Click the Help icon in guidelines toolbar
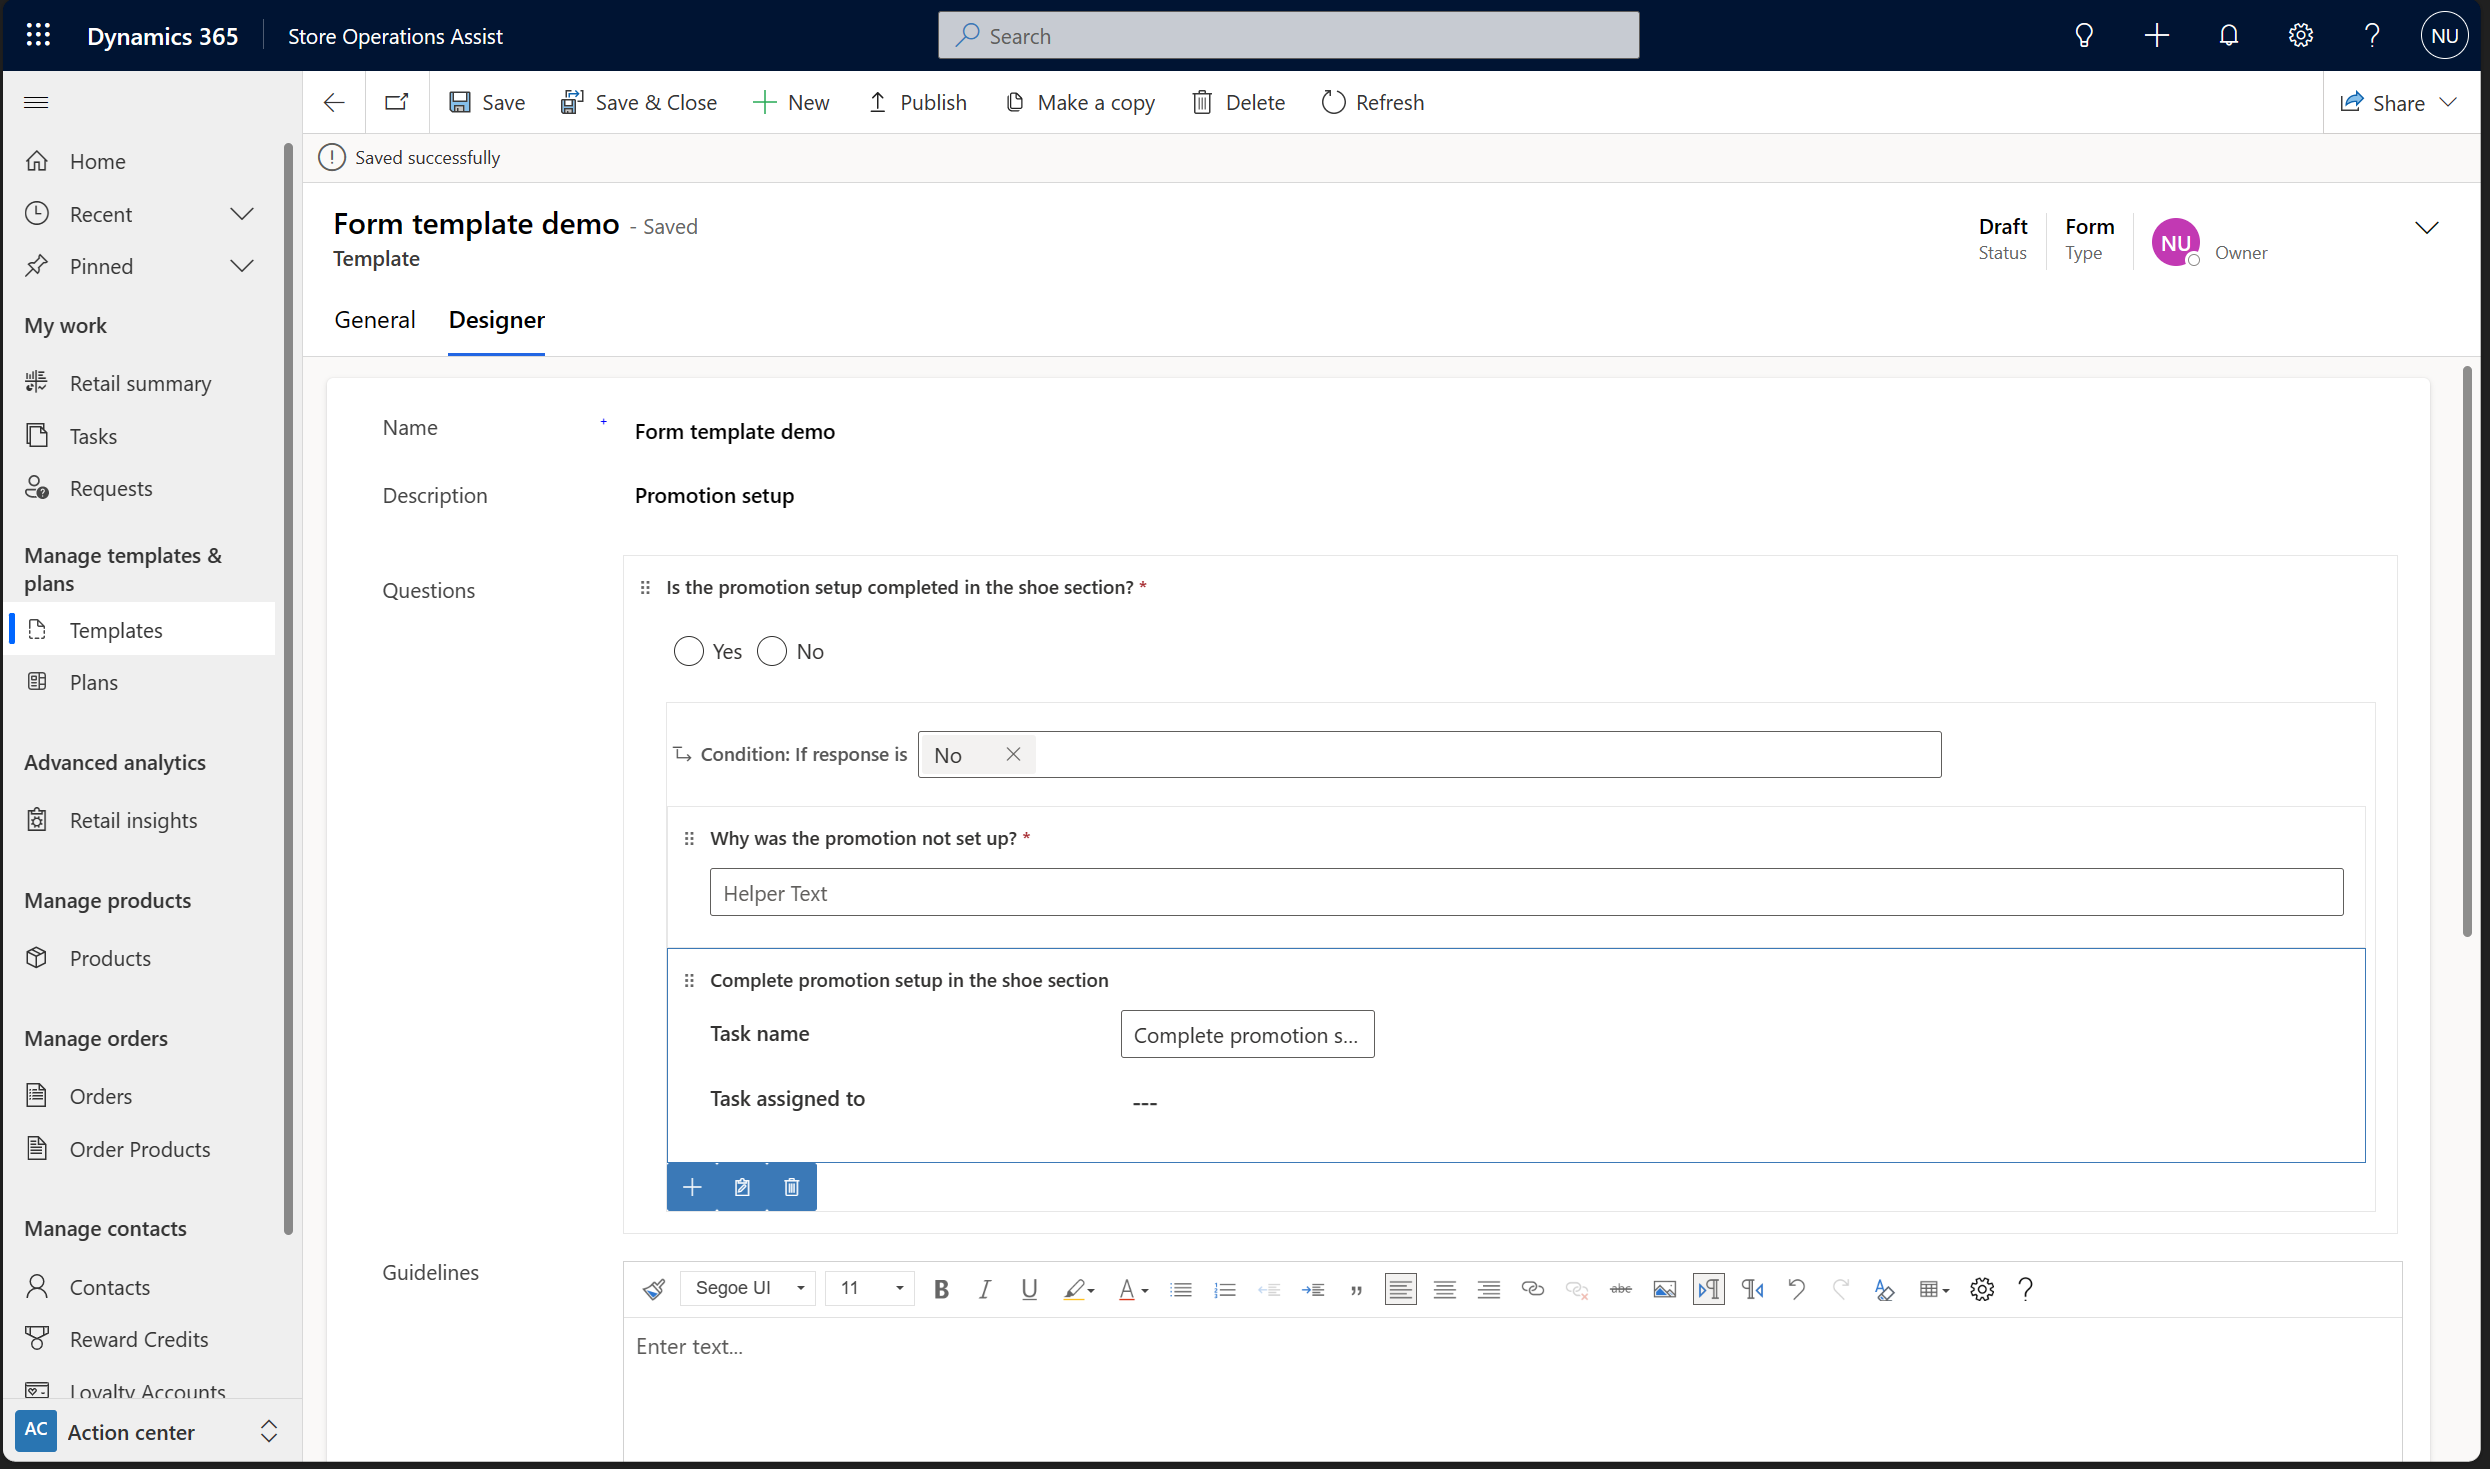Screen dimensions: 2490x1469 tap(2027, 1289)
